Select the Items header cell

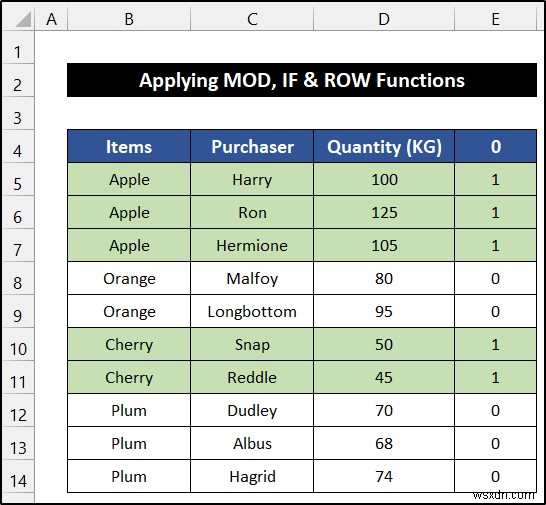(129, 146)
